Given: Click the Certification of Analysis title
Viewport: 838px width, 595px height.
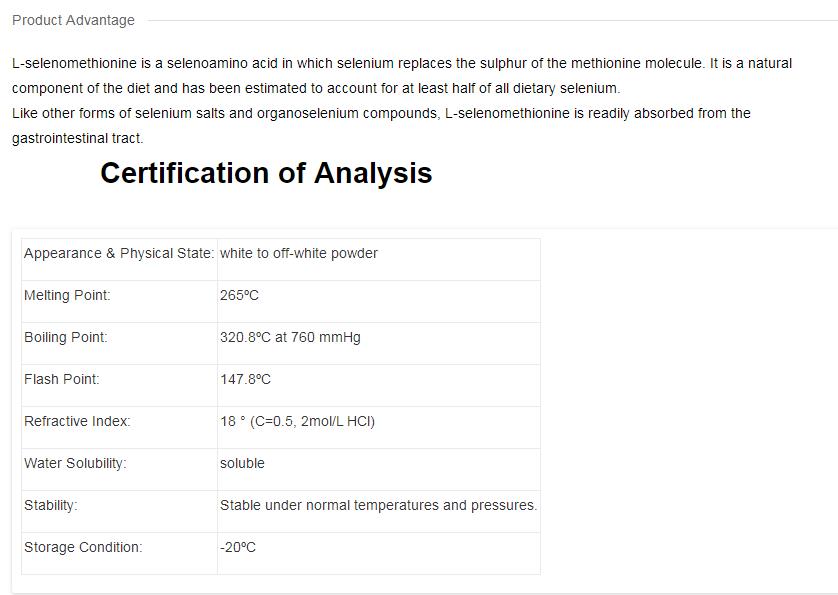Looking at the screenshot, I should click(266, 173).
